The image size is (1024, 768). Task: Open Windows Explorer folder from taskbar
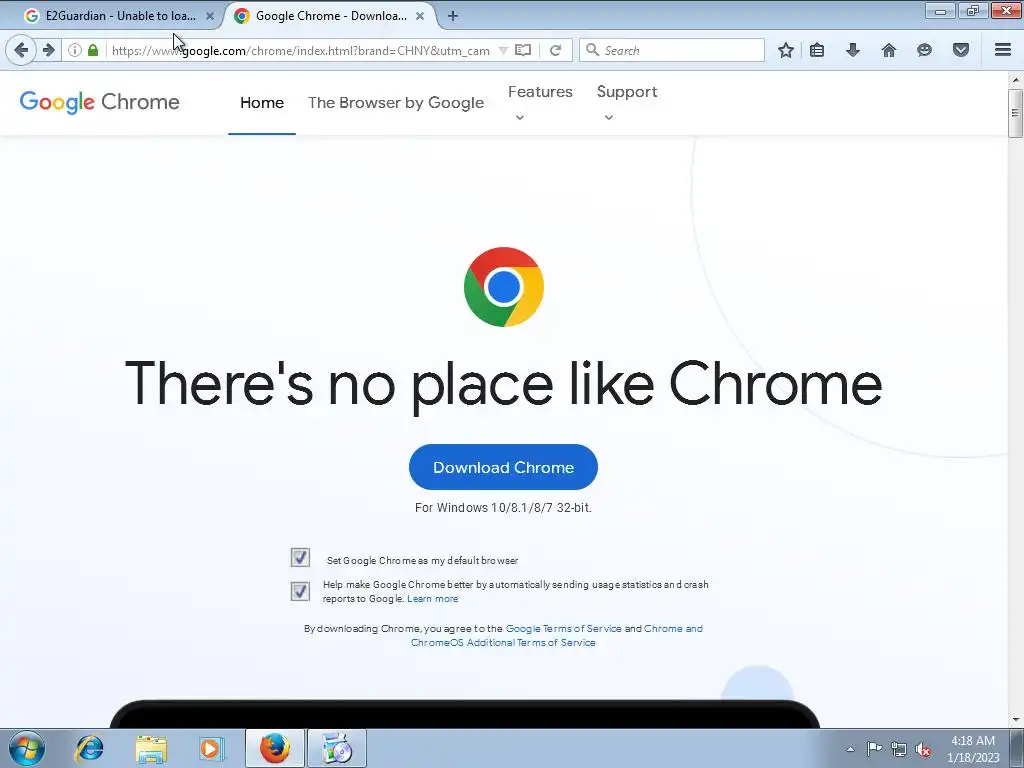pos(151,748)
